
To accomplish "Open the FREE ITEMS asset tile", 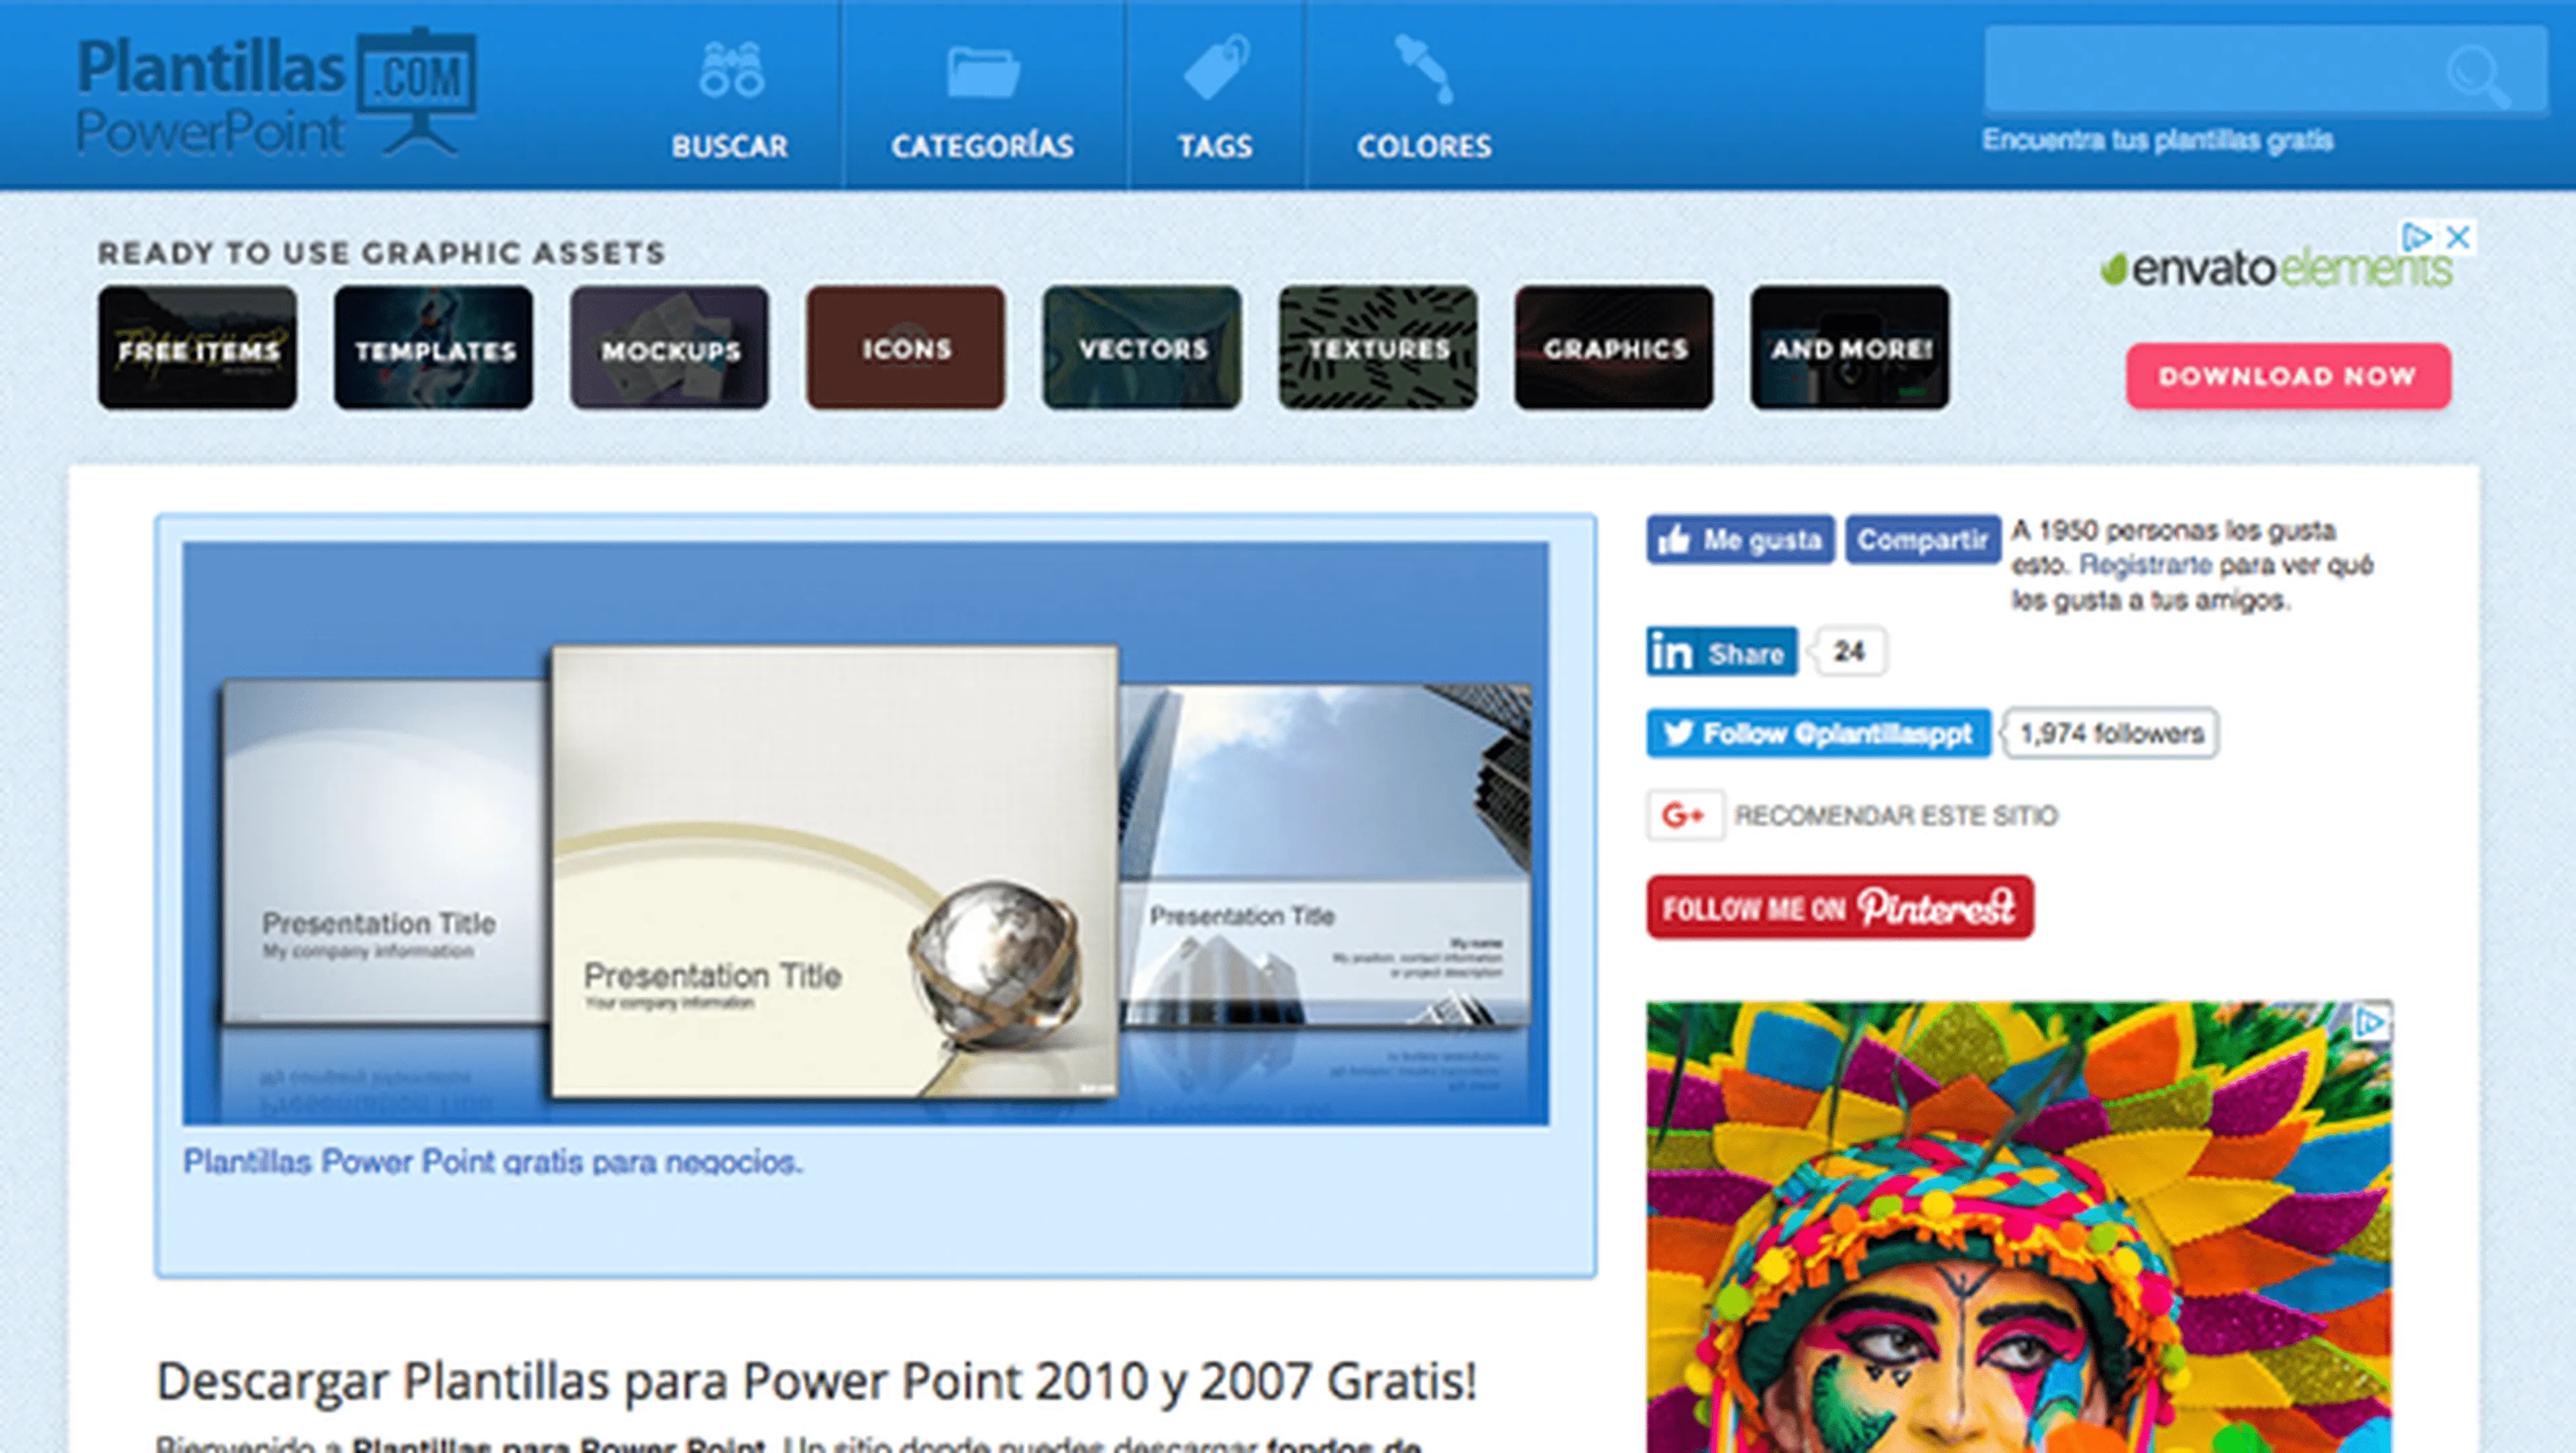I will [198, 348].
